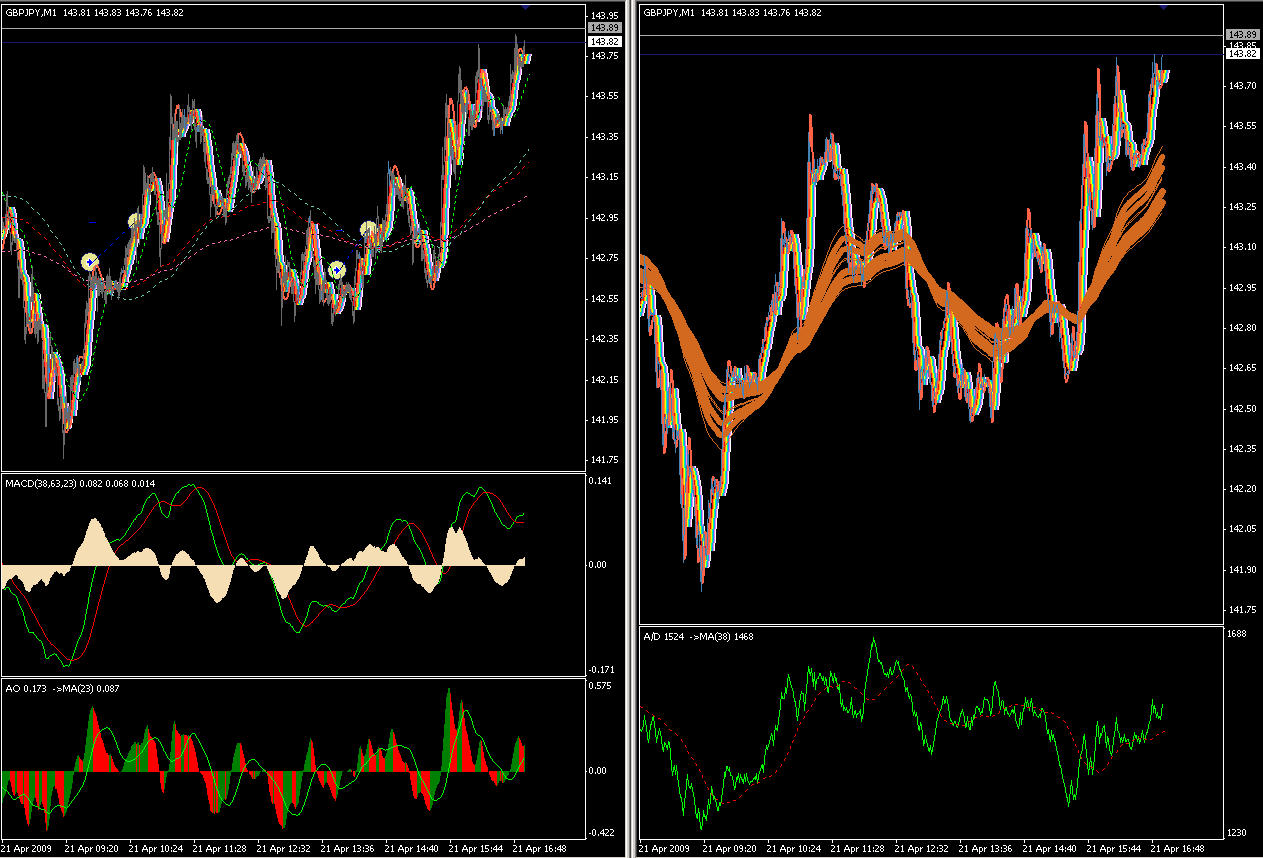Screen dimensions: 1263x858
Task: Select earliest circled trade entry arrow on left chart
Action: click(90, 263)
